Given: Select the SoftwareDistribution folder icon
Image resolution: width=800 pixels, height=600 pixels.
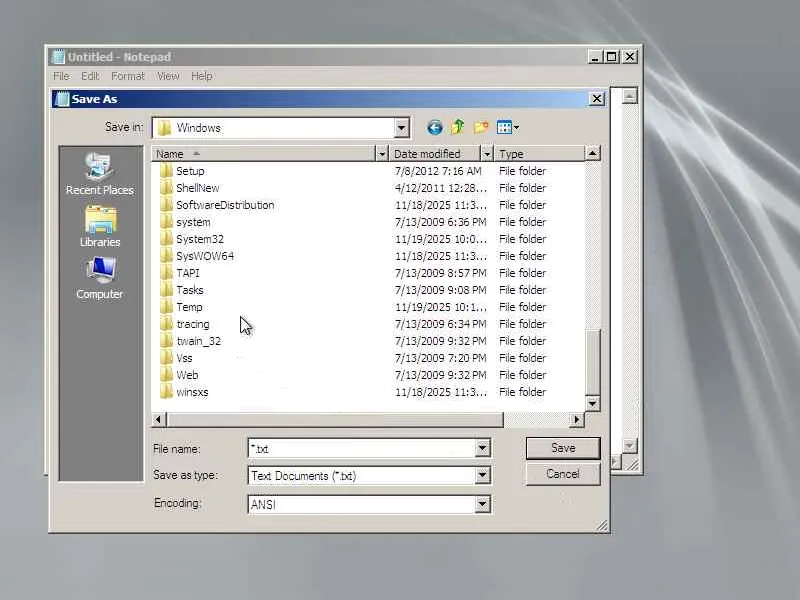Looking at the screenshot, I should [166, 205].
